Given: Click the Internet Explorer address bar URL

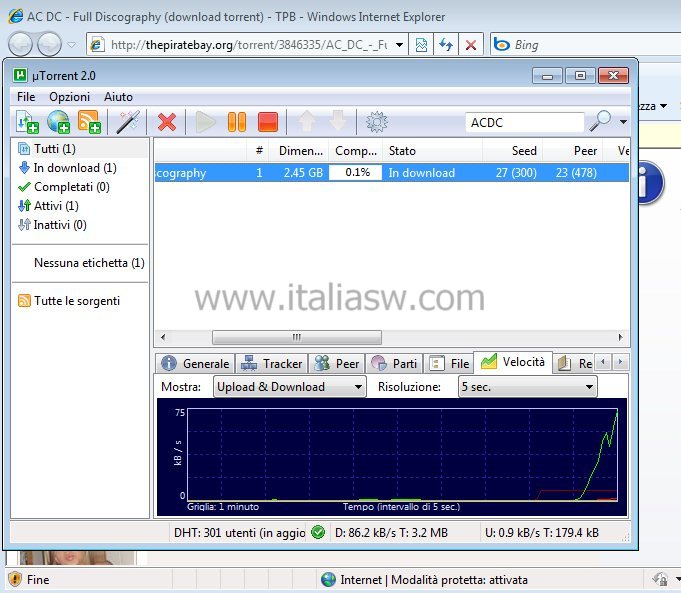Looking at the screenshot, I should coord(249,45).
